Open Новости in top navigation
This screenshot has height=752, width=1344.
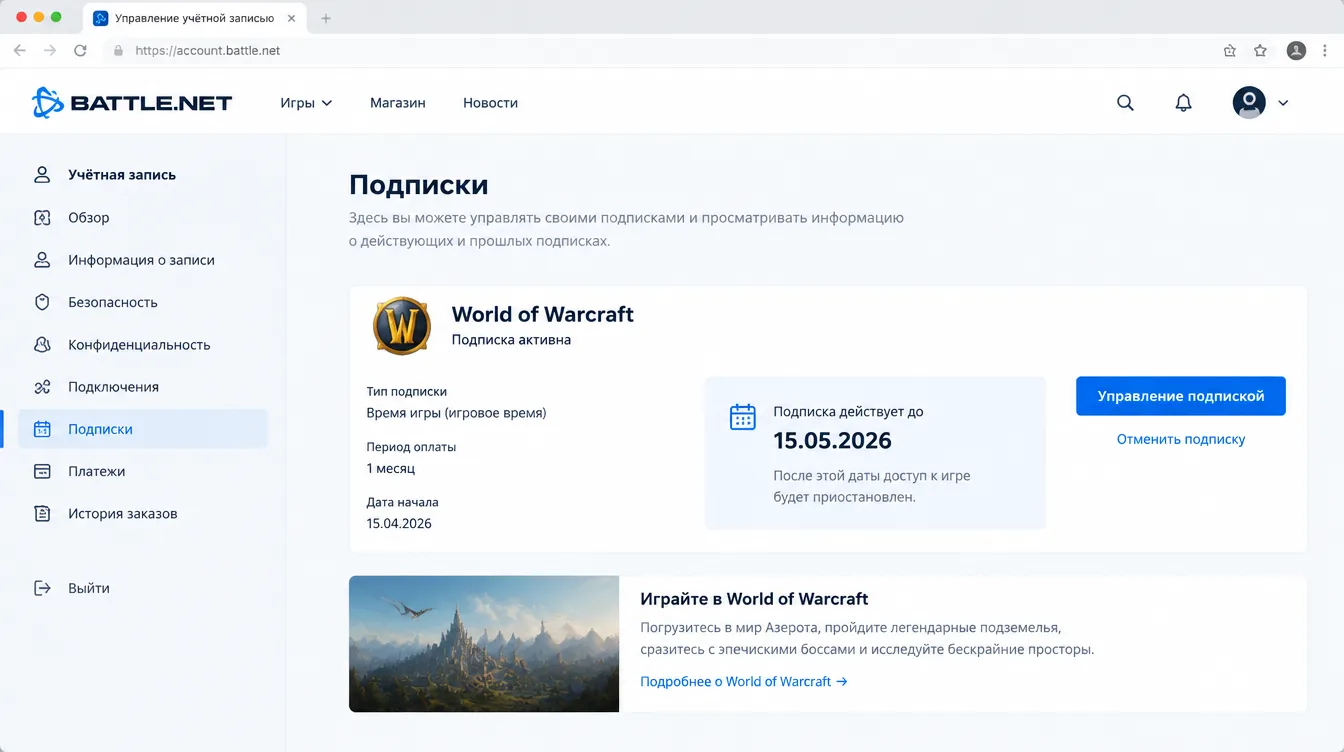point(490,102)
